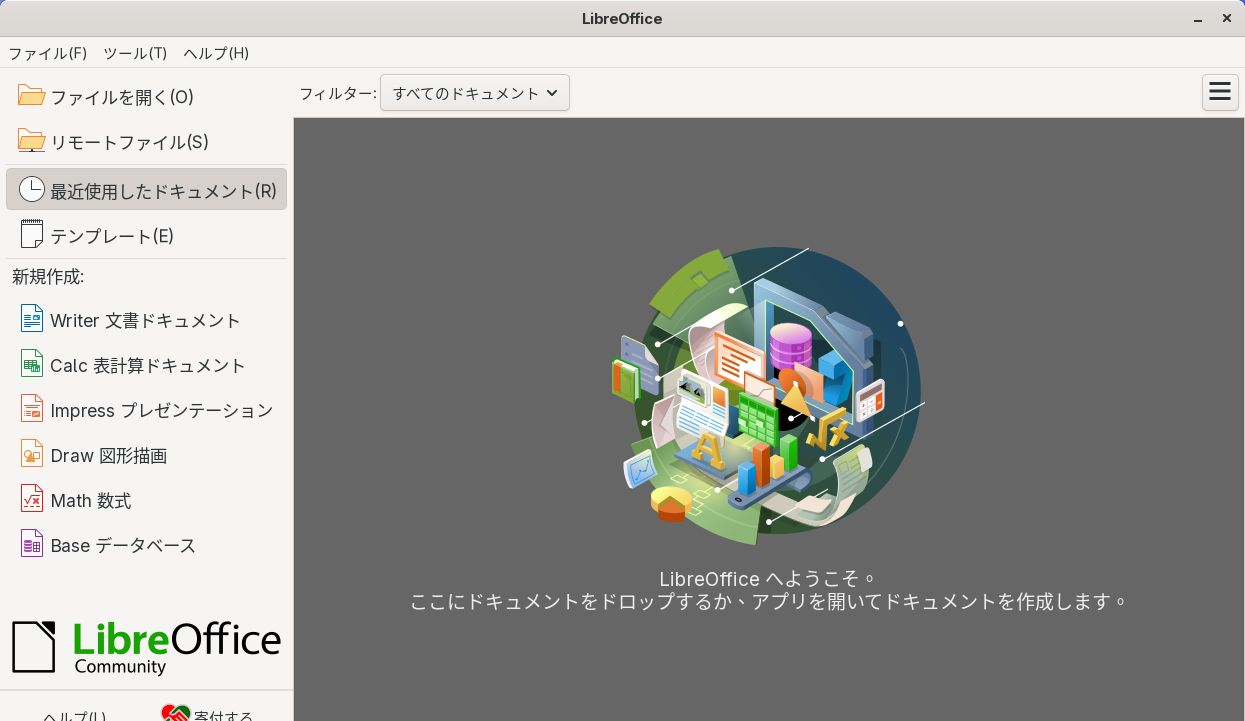Close the LibreOffice window
Screen dimensions: 1245x721
click(x=1227, y=18)
